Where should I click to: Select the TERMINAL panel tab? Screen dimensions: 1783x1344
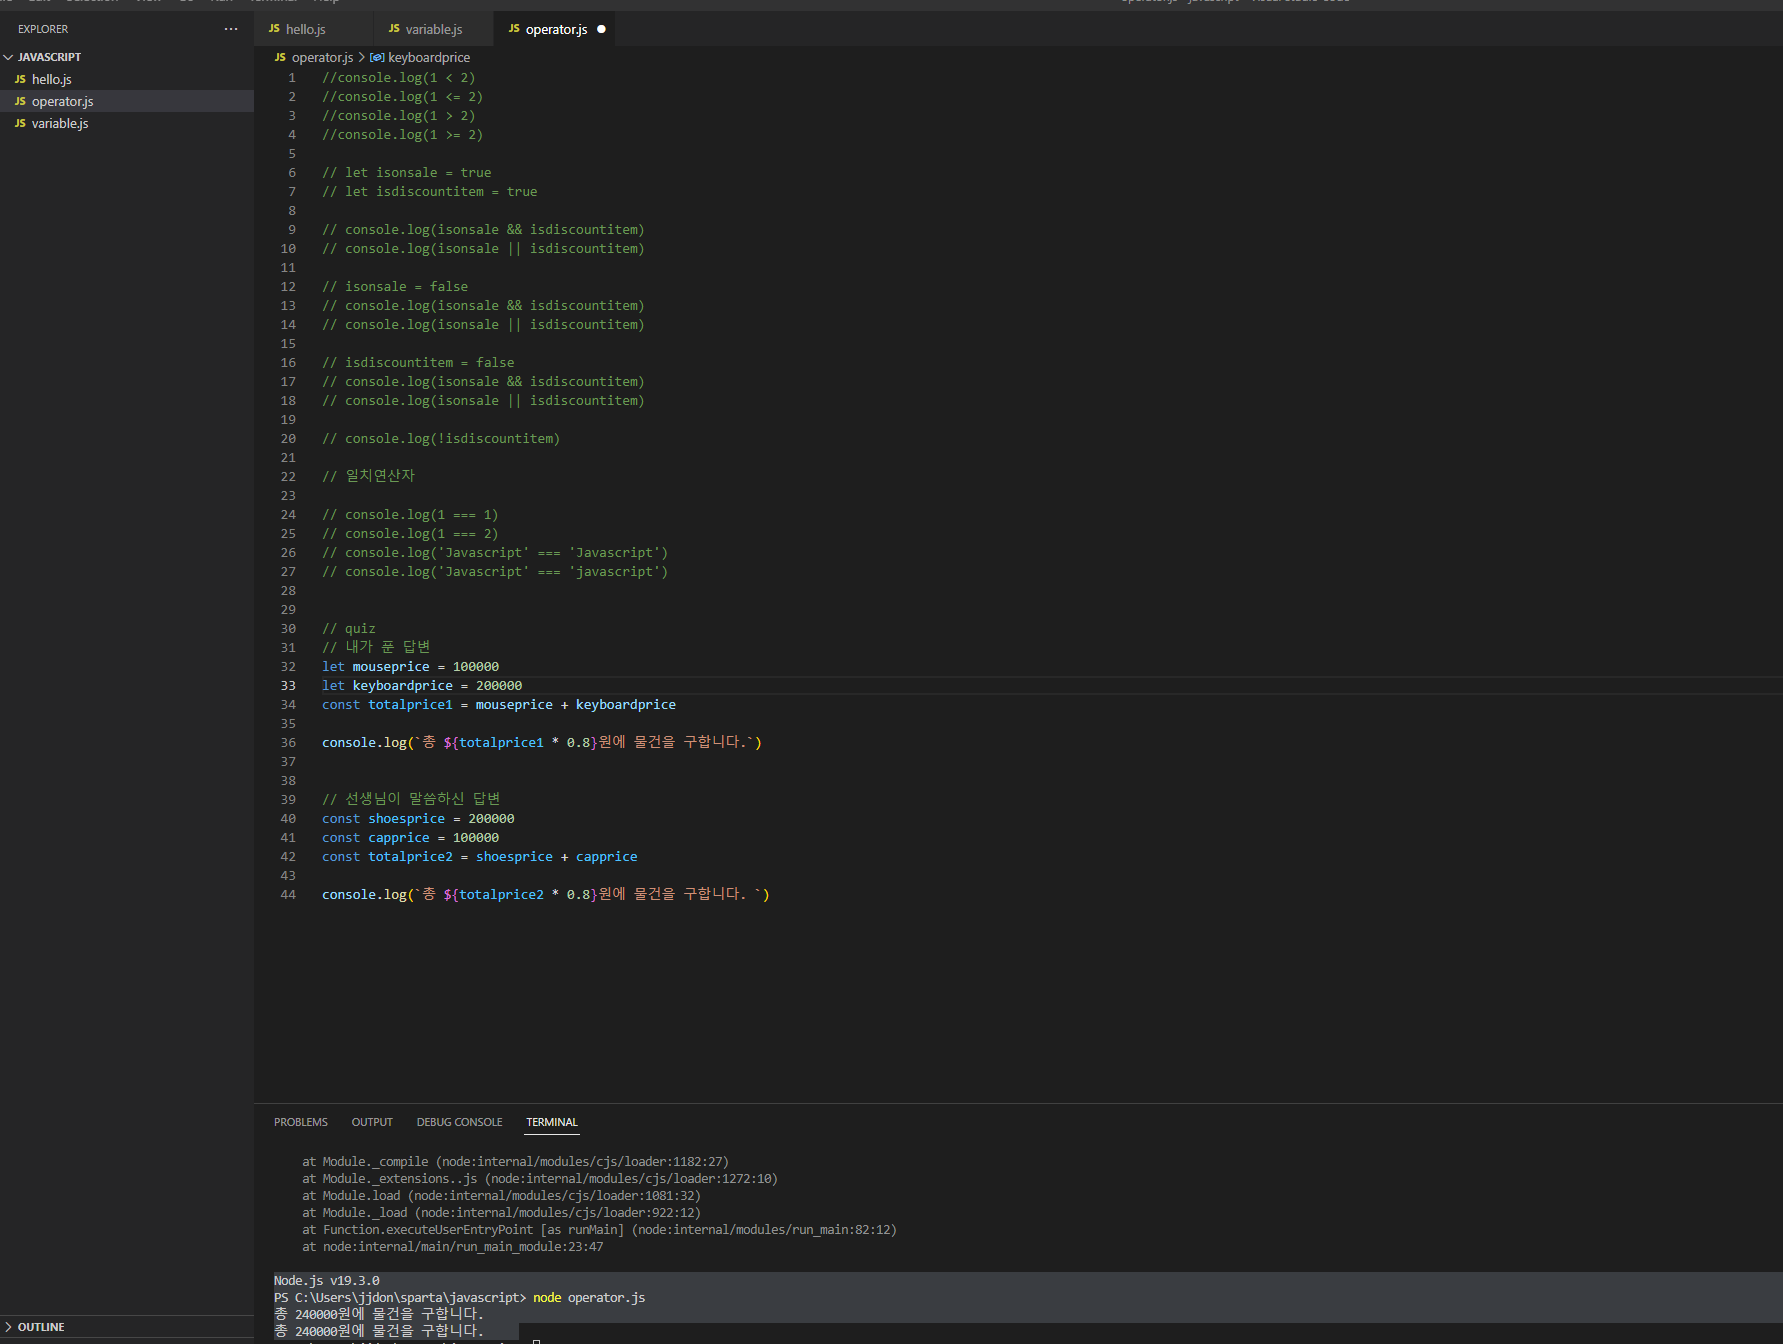(x=552, y=1122)
